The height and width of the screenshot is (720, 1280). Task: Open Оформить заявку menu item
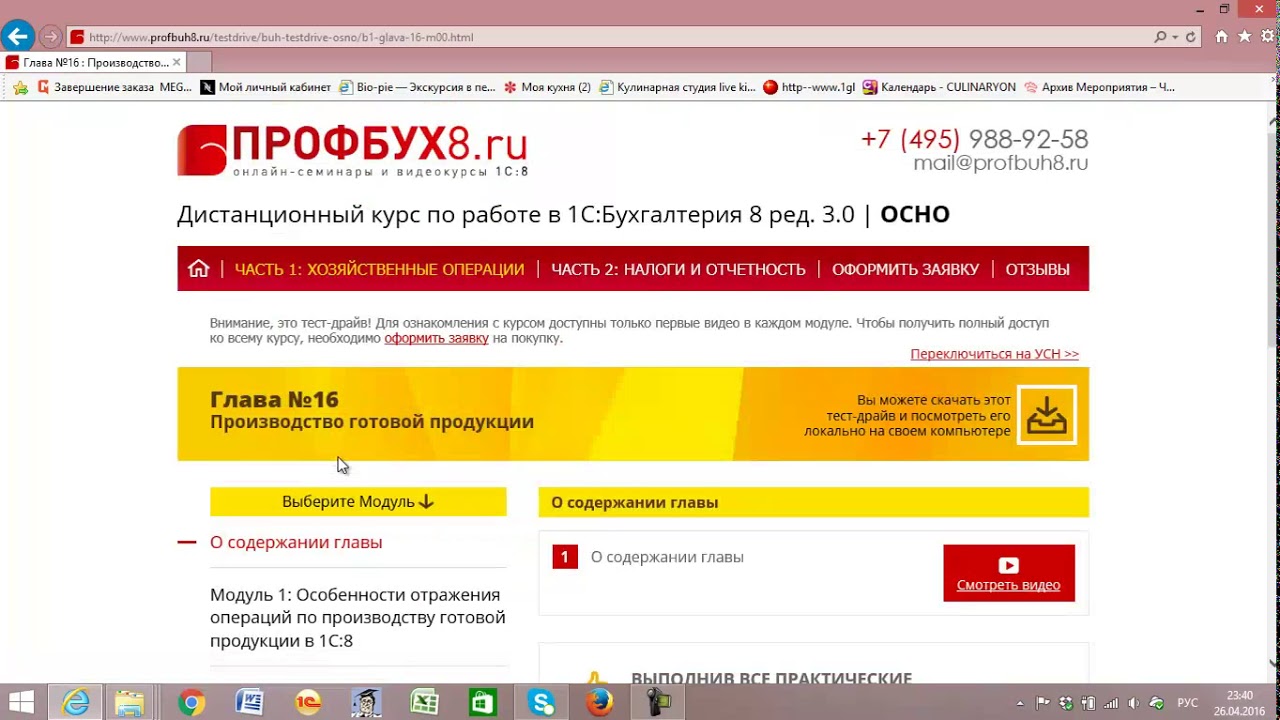coord(905,270)
